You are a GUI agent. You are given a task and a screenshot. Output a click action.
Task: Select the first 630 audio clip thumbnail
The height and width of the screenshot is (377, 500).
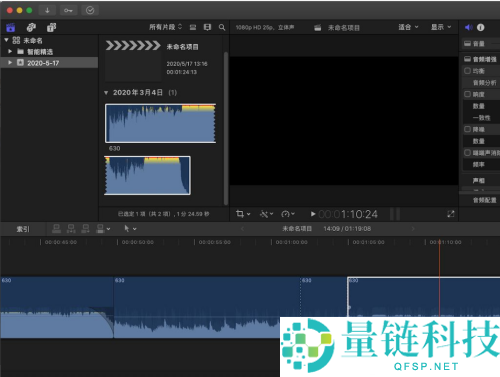[161, 123]
